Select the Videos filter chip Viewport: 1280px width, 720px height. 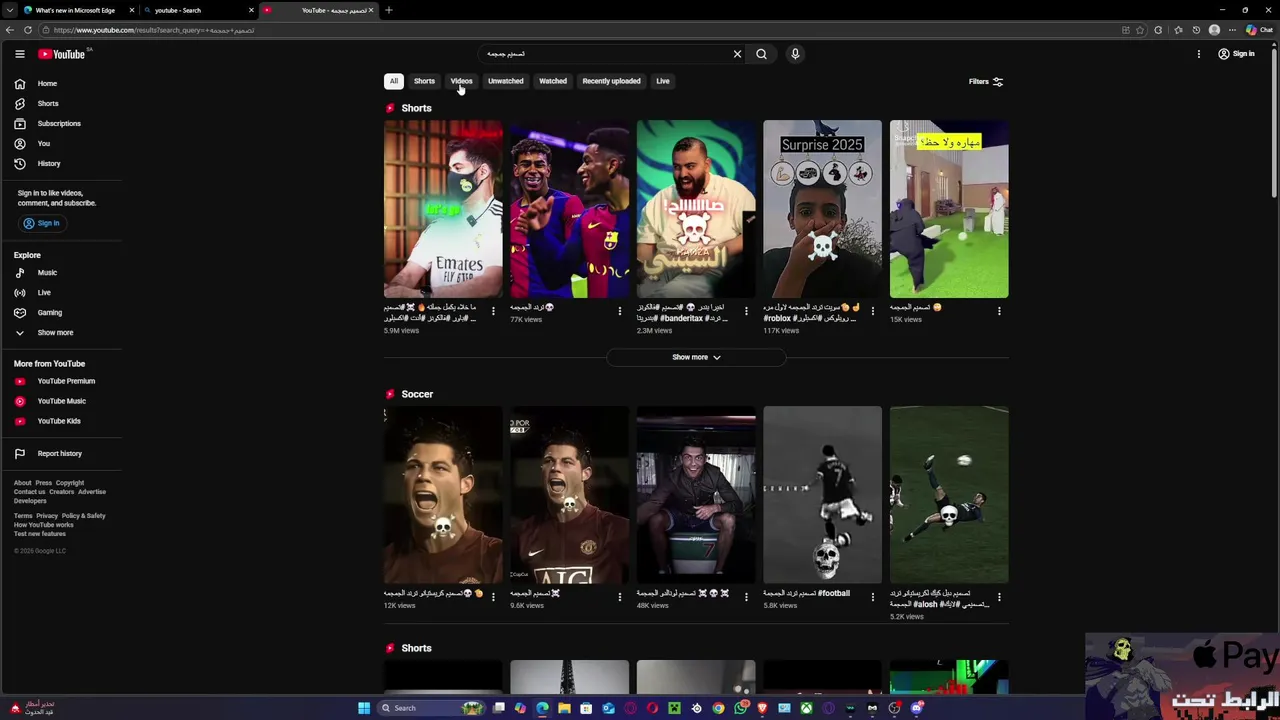(461, 81)
